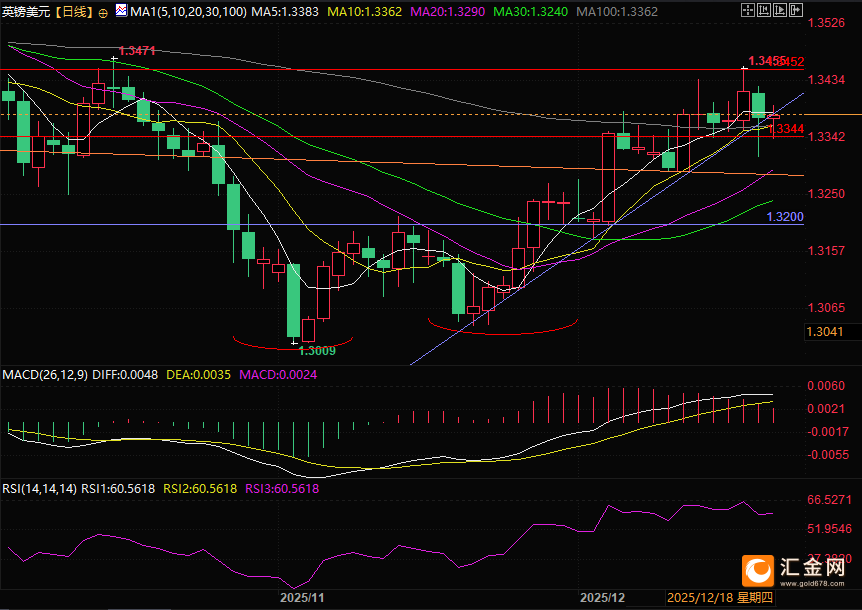This screenshot has width=862, height=610.
Task: Click the crosshair cursor icon in chart toolbar
Action: point(748,10)
